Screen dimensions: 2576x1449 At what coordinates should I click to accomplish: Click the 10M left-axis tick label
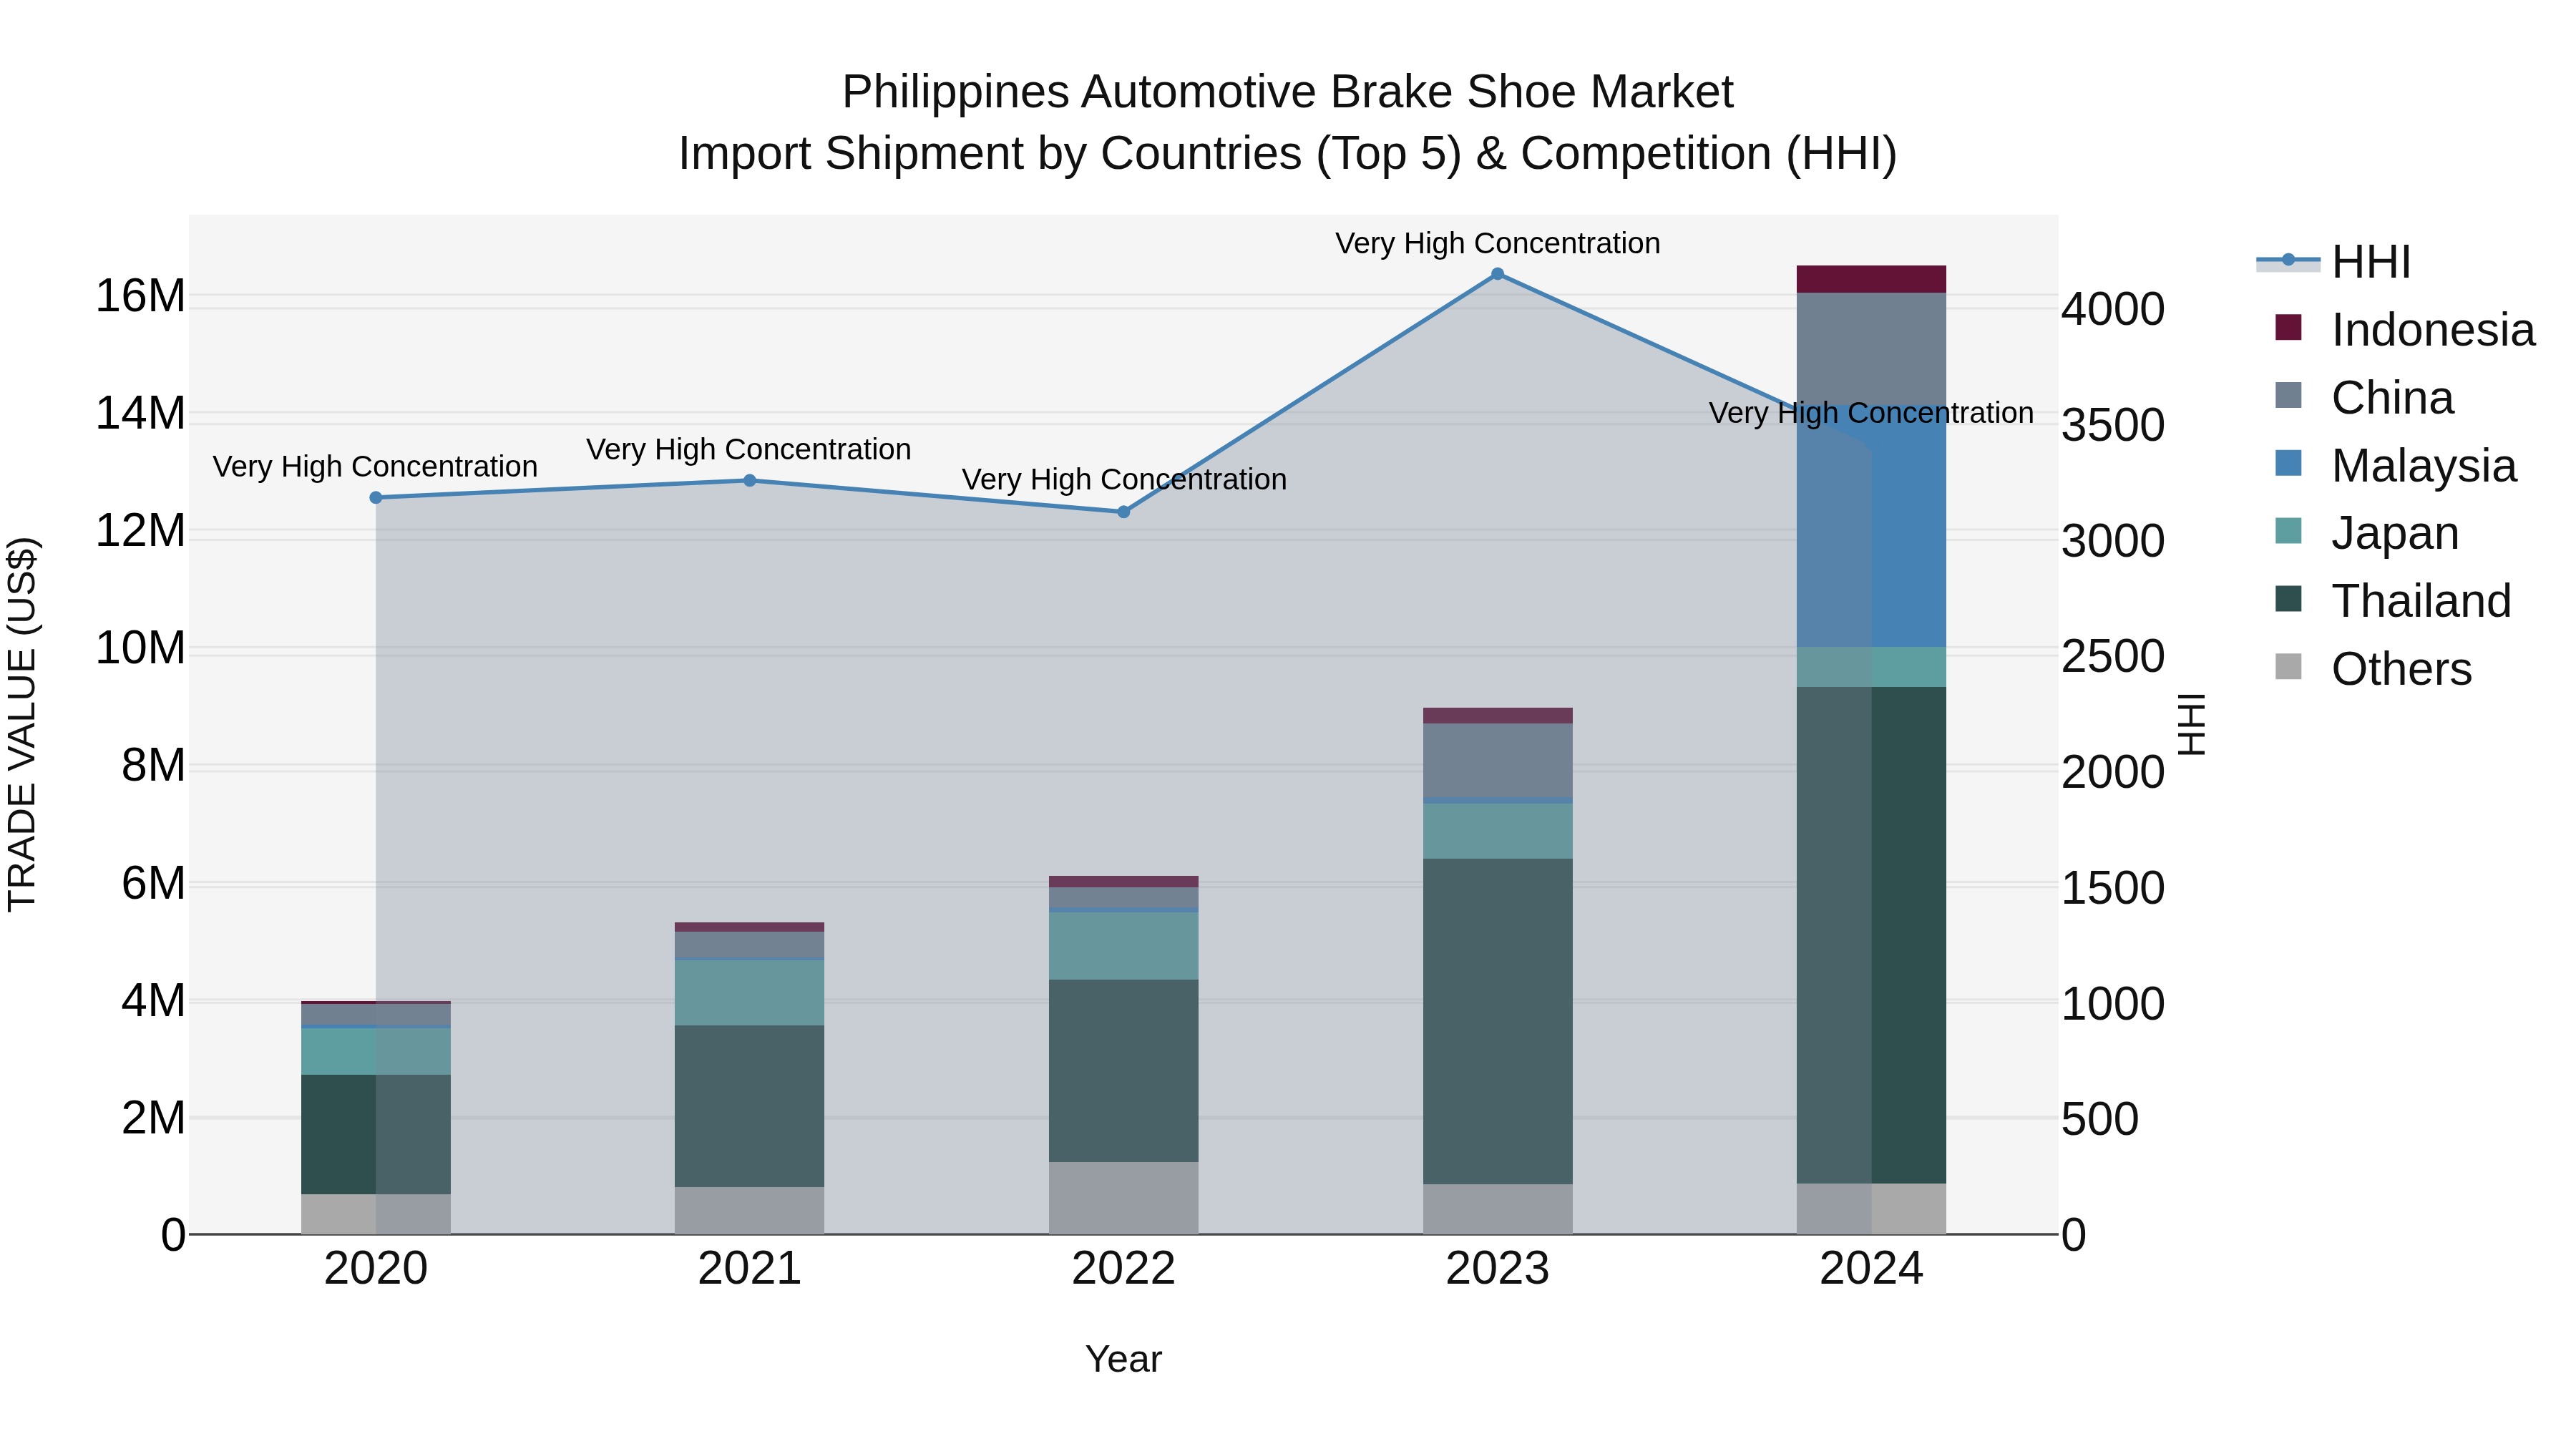tap(140, 648)
